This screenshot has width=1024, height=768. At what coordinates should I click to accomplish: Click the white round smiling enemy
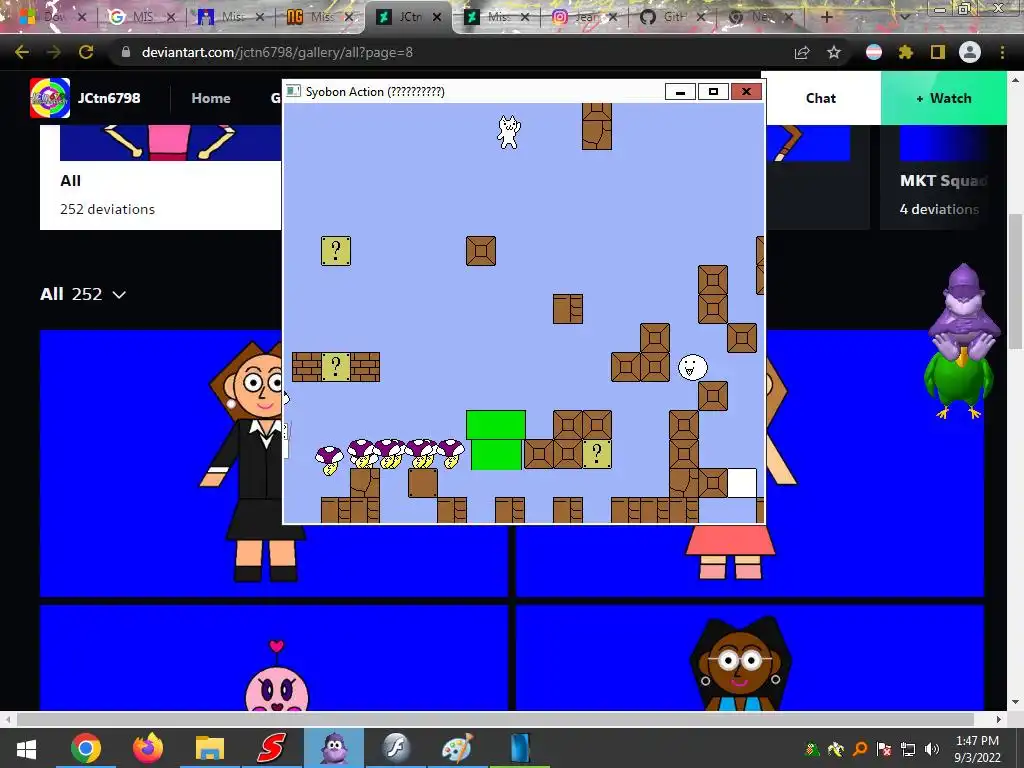tap(692, 368)
